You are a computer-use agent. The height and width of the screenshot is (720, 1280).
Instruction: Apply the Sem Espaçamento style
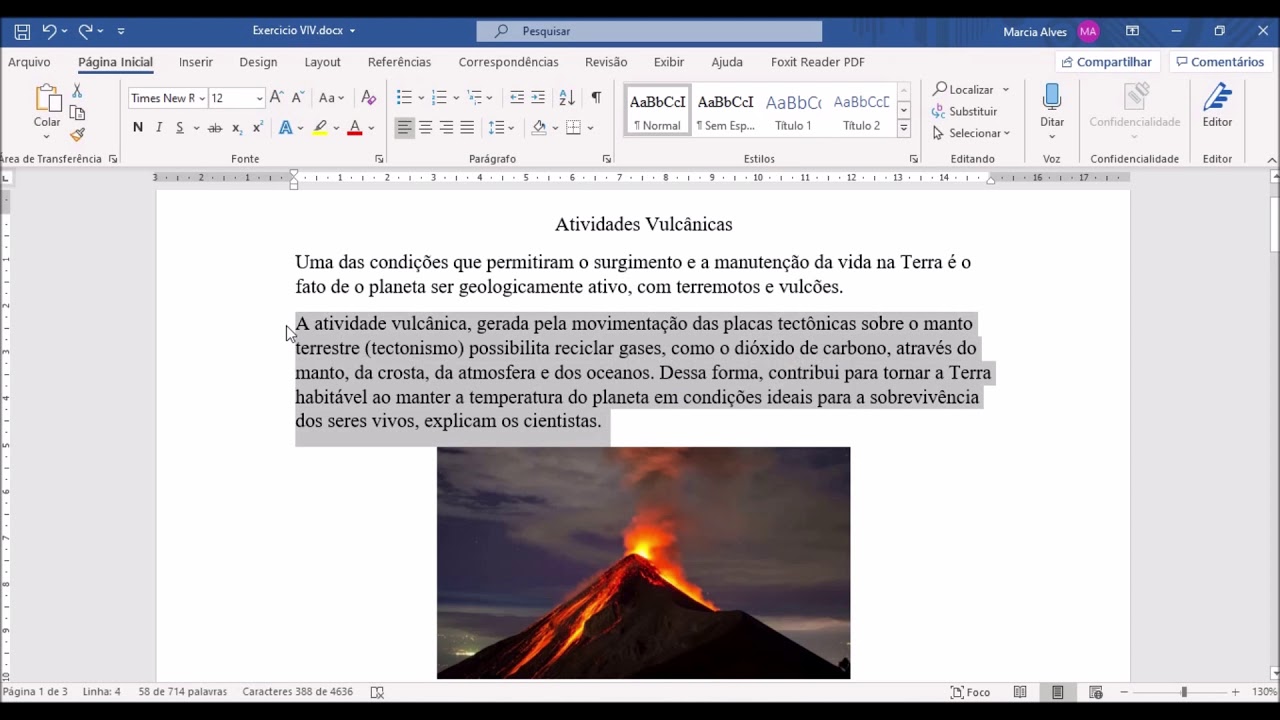[x=725, y=110]
